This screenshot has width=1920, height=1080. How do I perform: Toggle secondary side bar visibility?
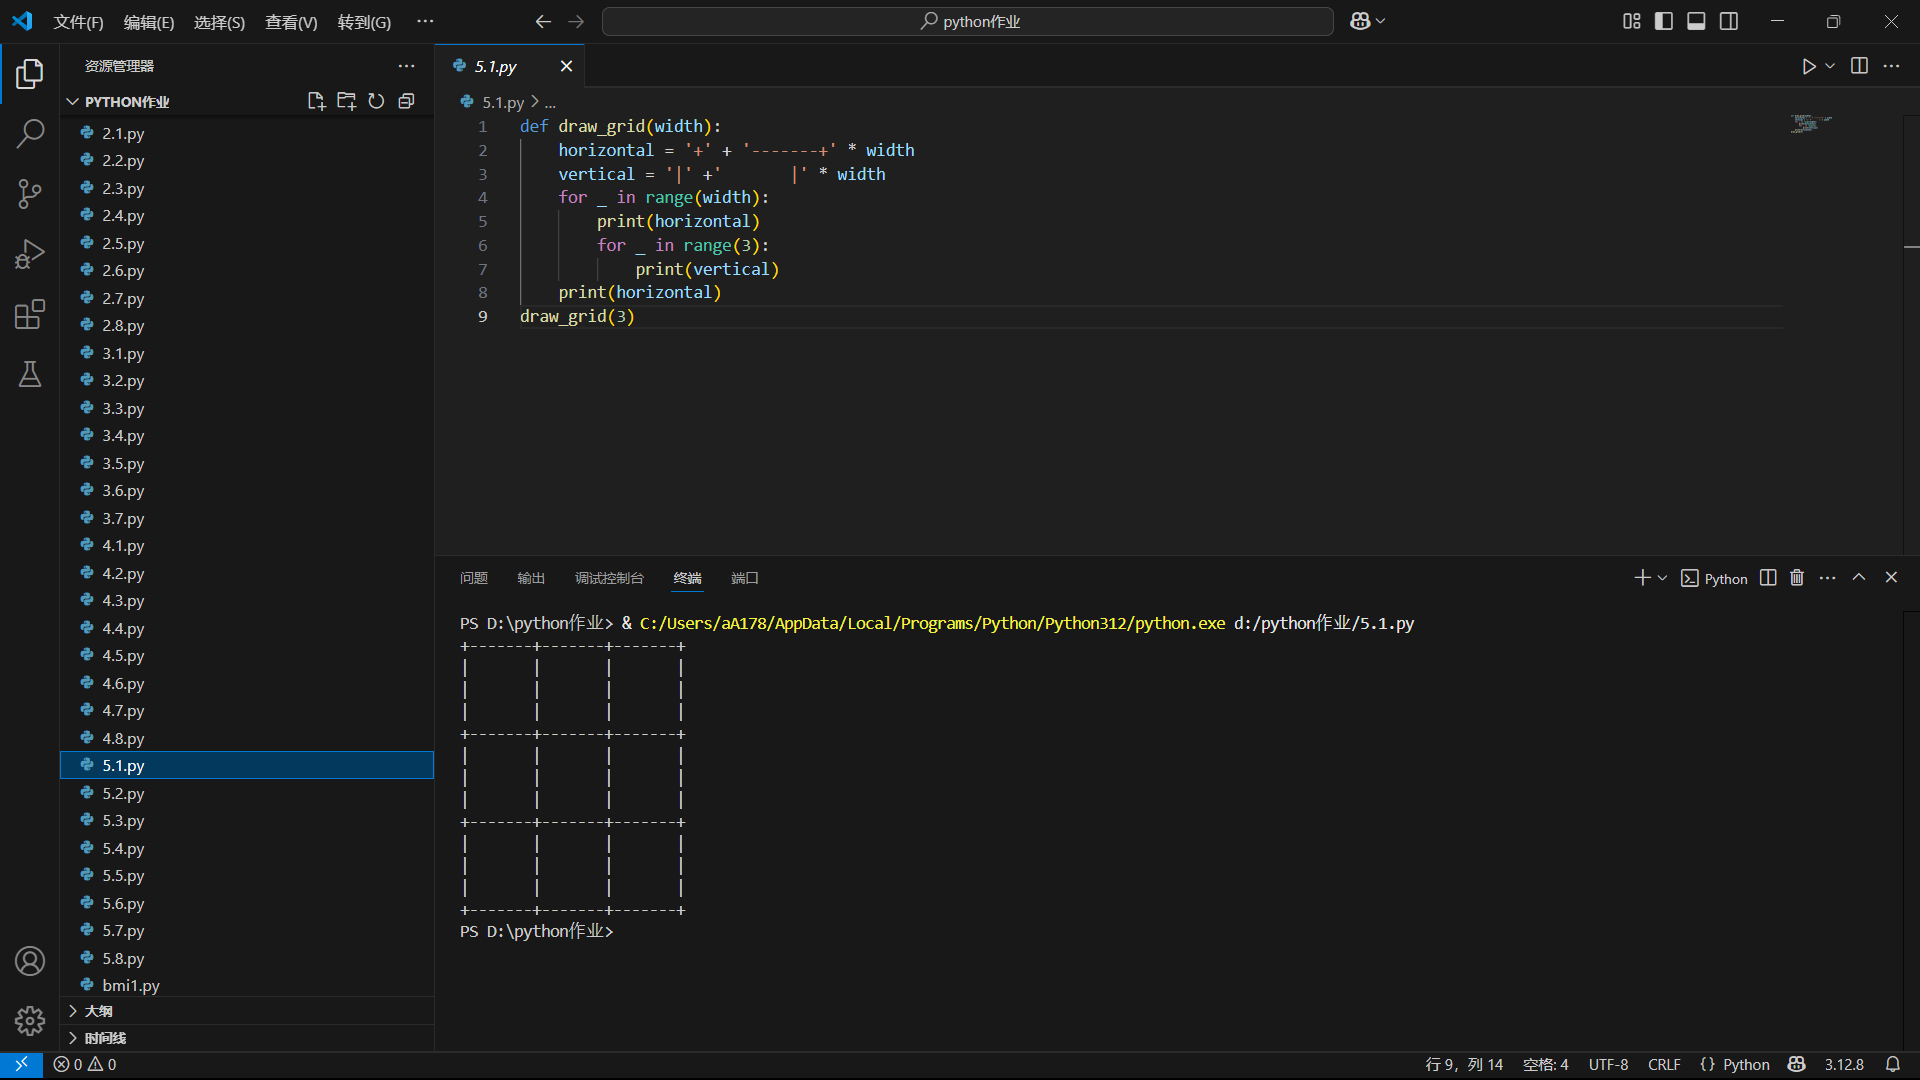(x=1729, y=21)
